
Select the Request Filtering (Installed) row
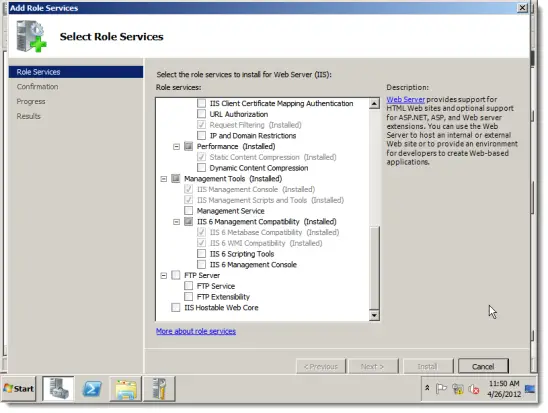pyautogui.click(x=249, y=125)
